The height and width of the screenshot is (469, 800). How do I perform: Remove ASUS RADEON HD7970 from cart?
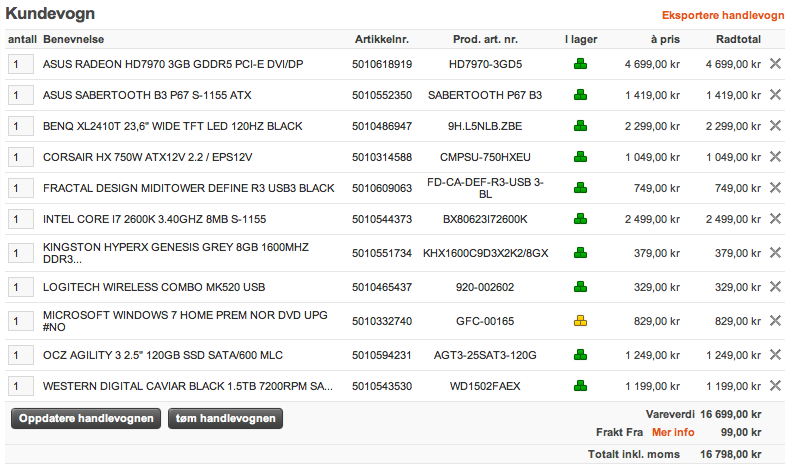[775, 64]
